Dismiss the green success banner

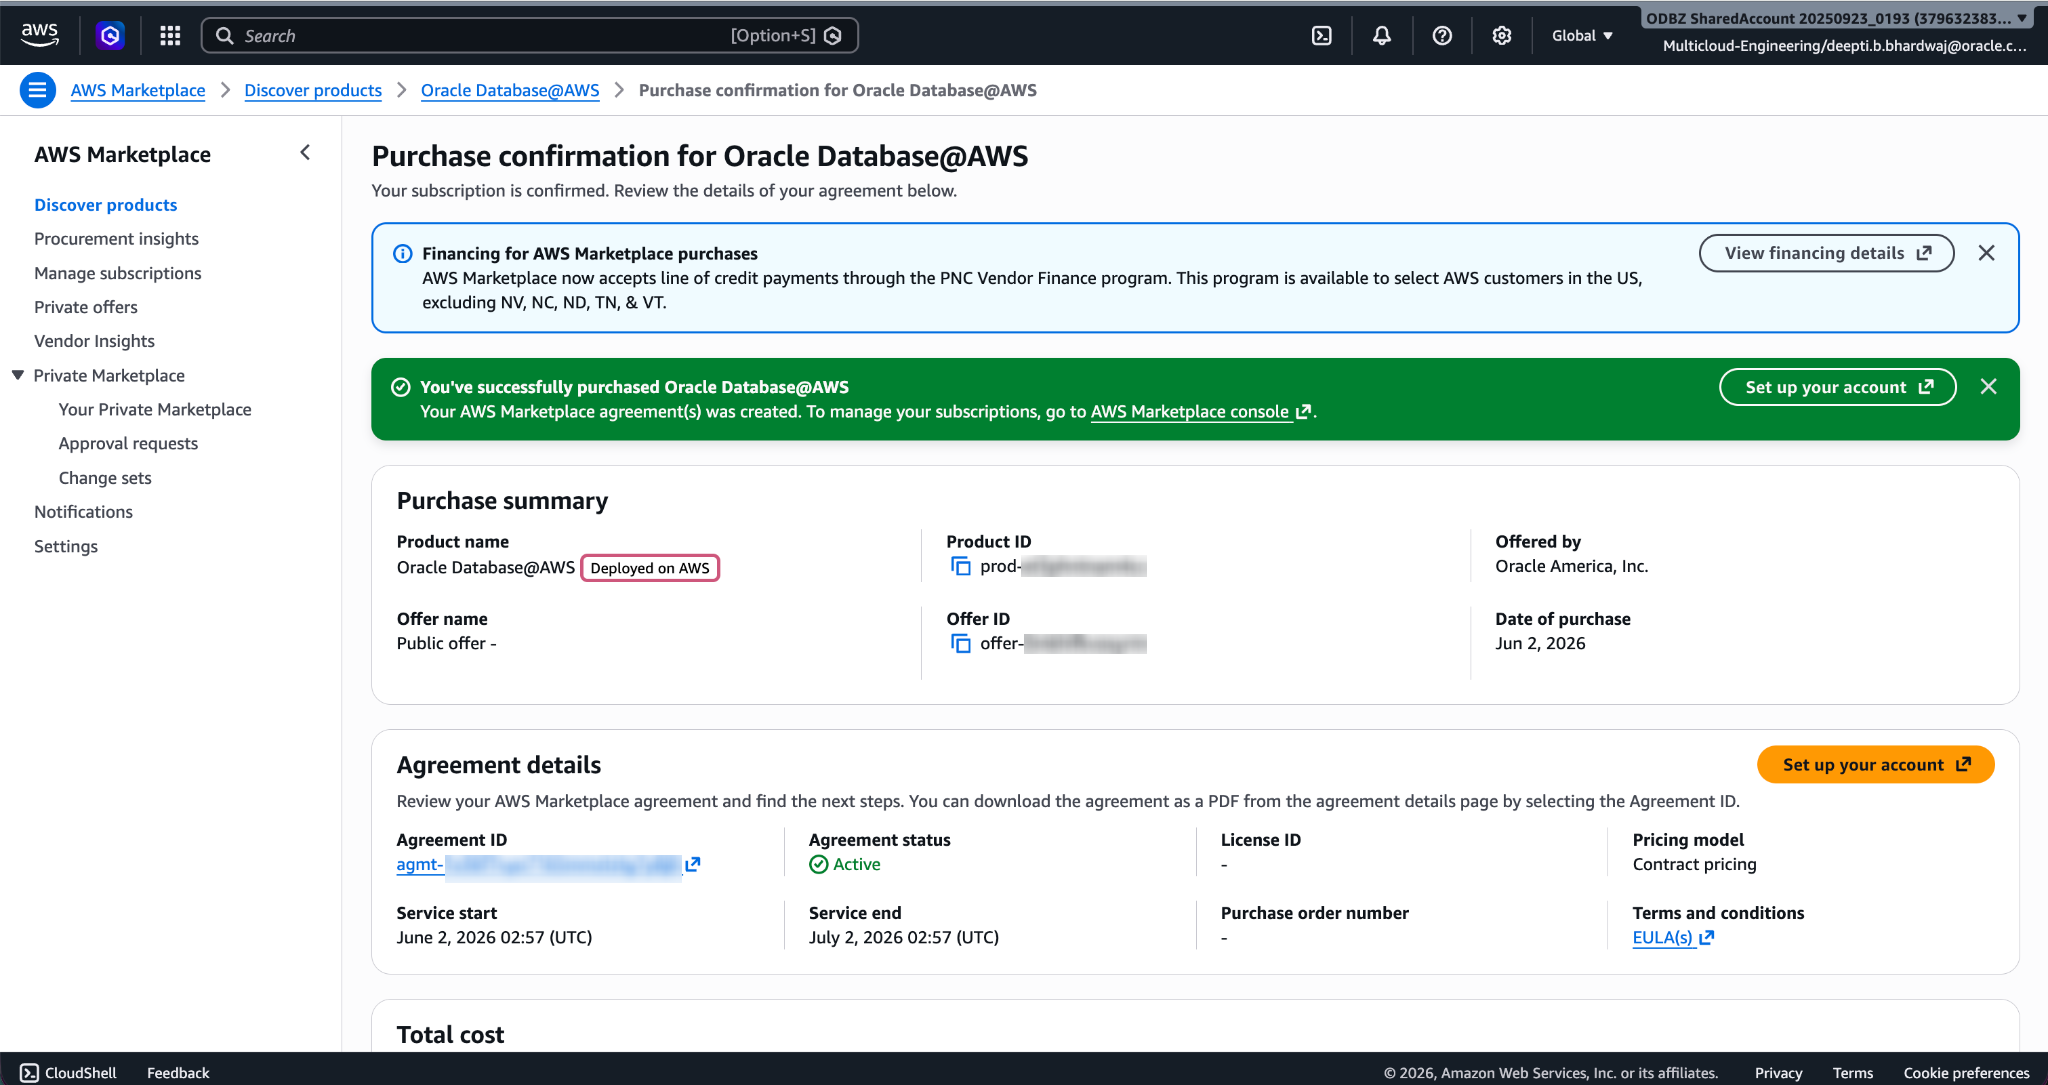[1989, 387]
